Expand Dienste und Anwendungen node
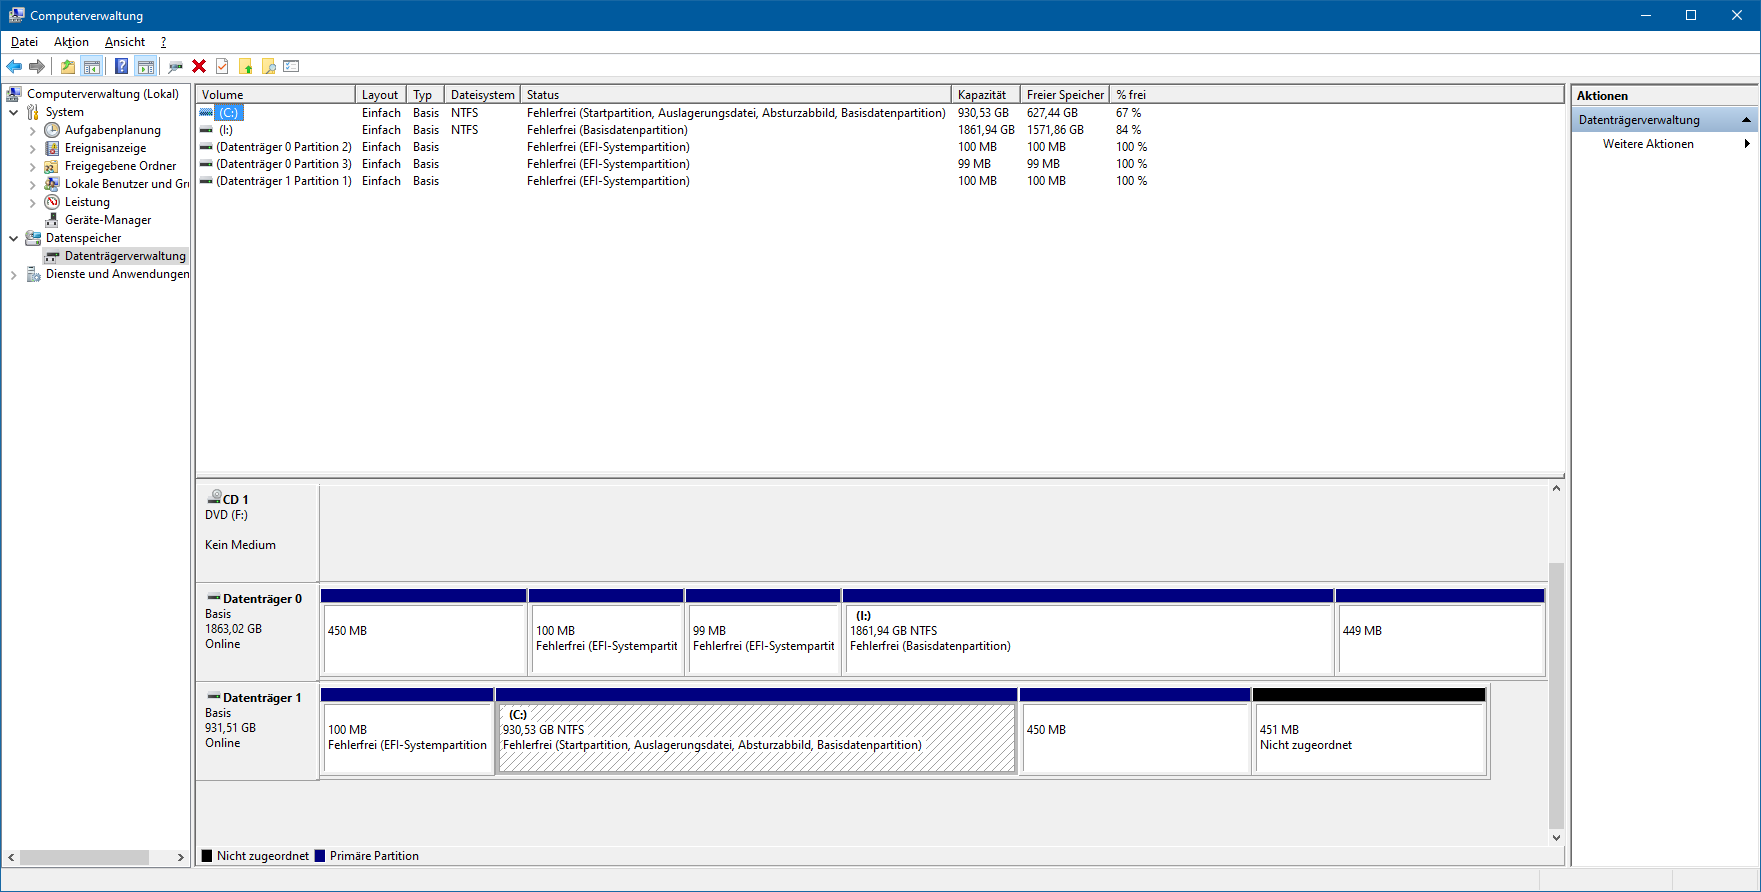Image resolution: width=1761 pixels, height=892 pixels. click(x=13, y=274)
